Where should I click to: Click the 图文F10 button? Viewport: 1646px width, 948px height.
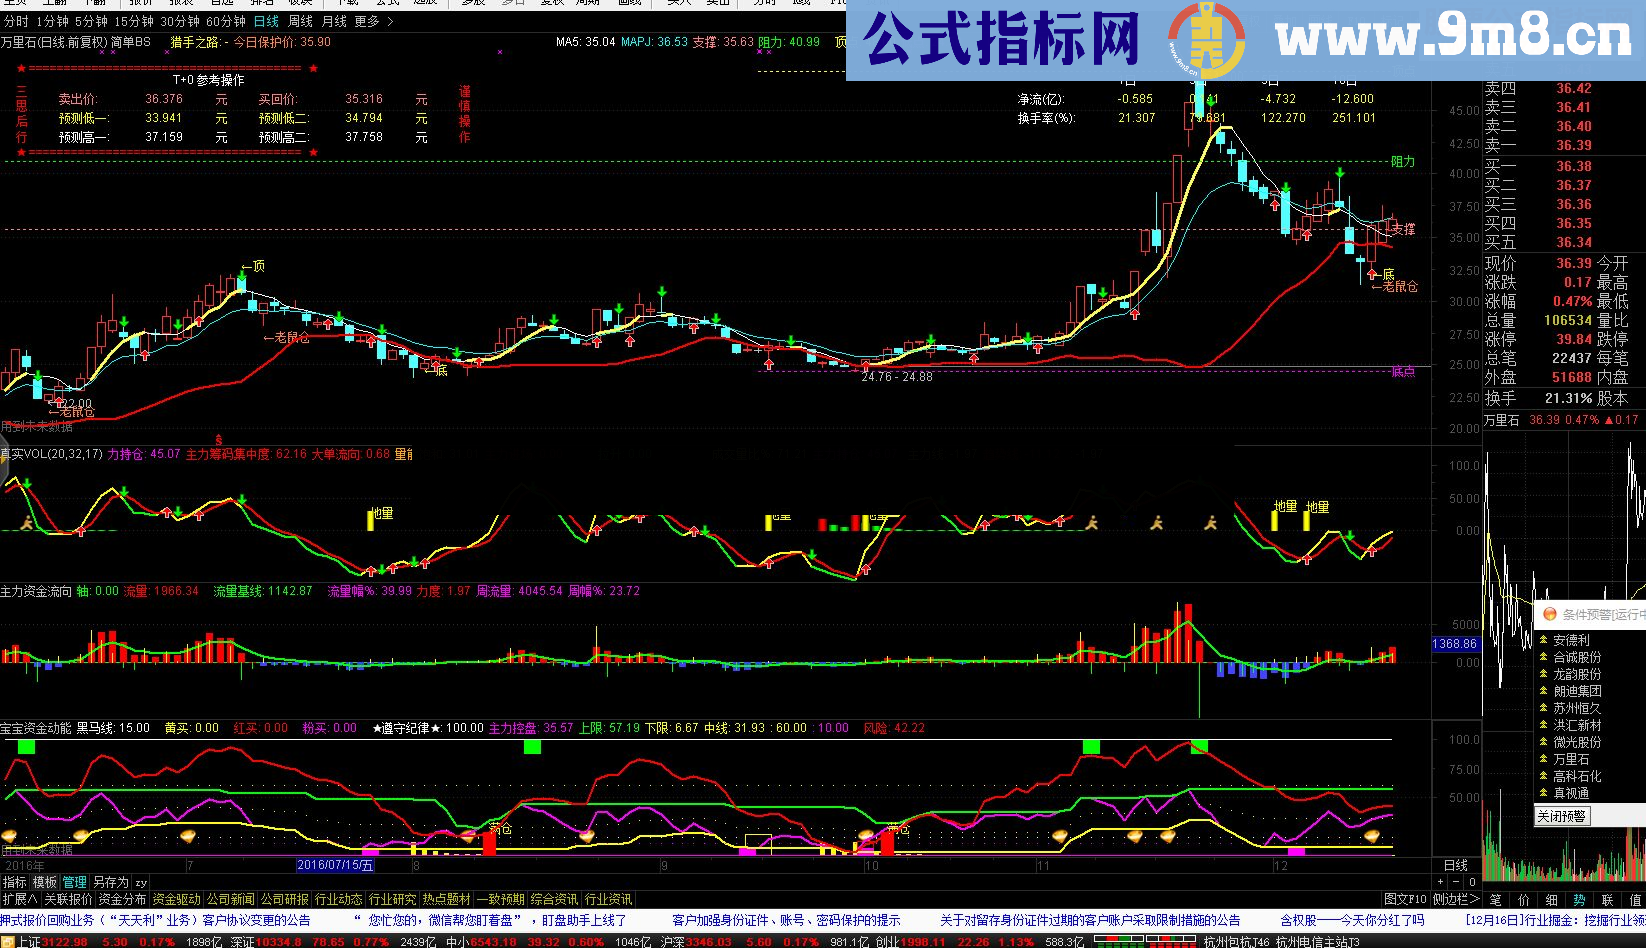pyautogui.click(x=1405, y=899)
